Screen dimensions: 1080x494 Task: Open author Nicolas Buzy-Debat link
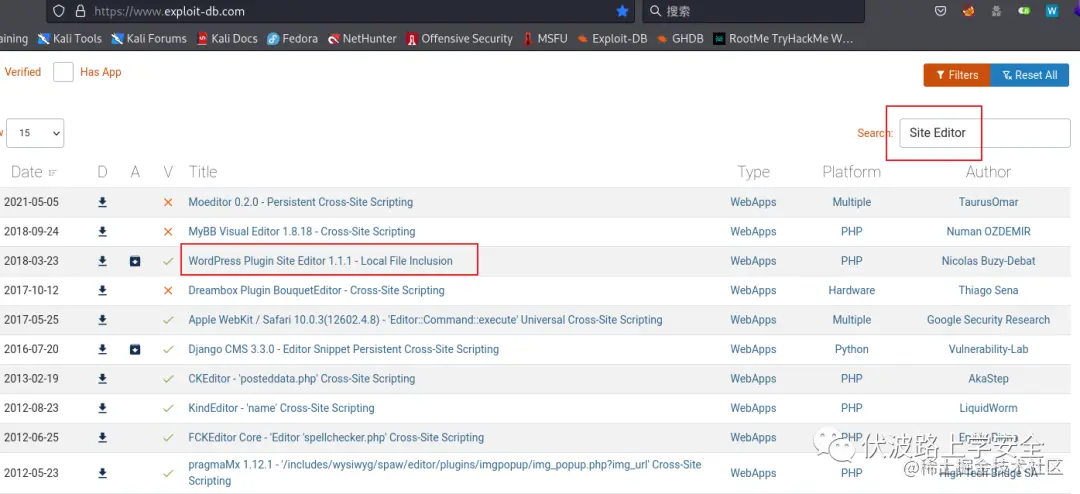coord(988,261)
